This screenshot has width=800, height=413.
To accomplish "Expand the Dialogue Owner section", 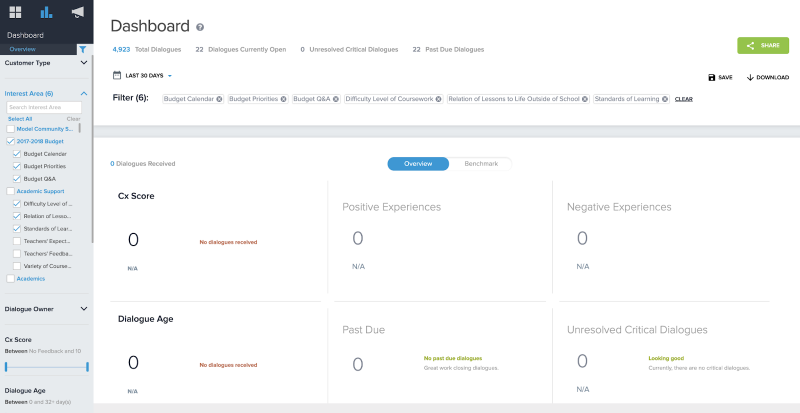I will pyautogui.click(x=84, y=309).
